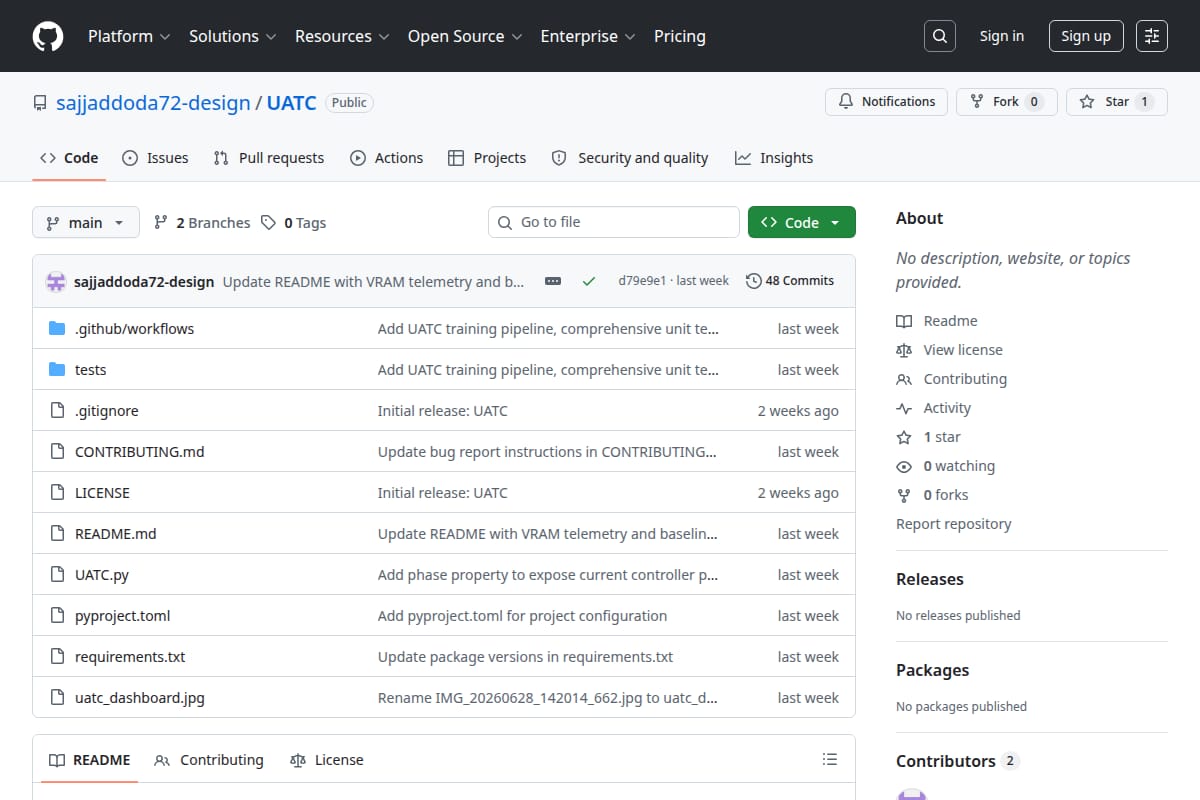Click the Sign up button
Image resolution: width=1200 pixels, height=800 pixels.
click(1086, 36)
